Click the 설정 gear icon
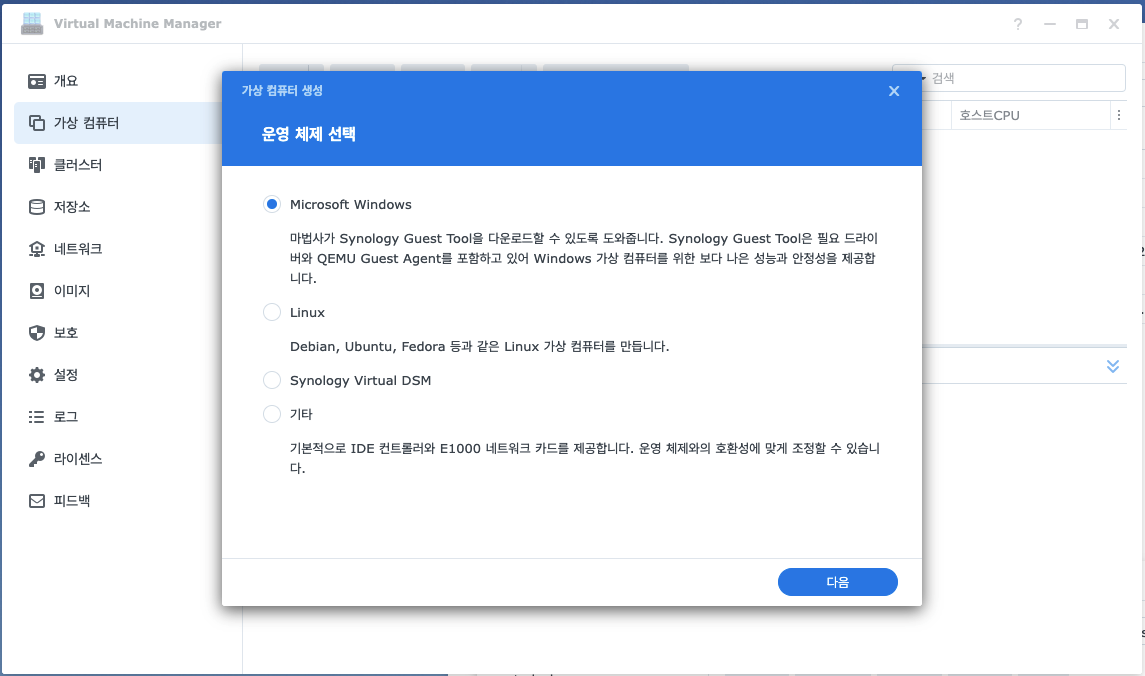 37,375
